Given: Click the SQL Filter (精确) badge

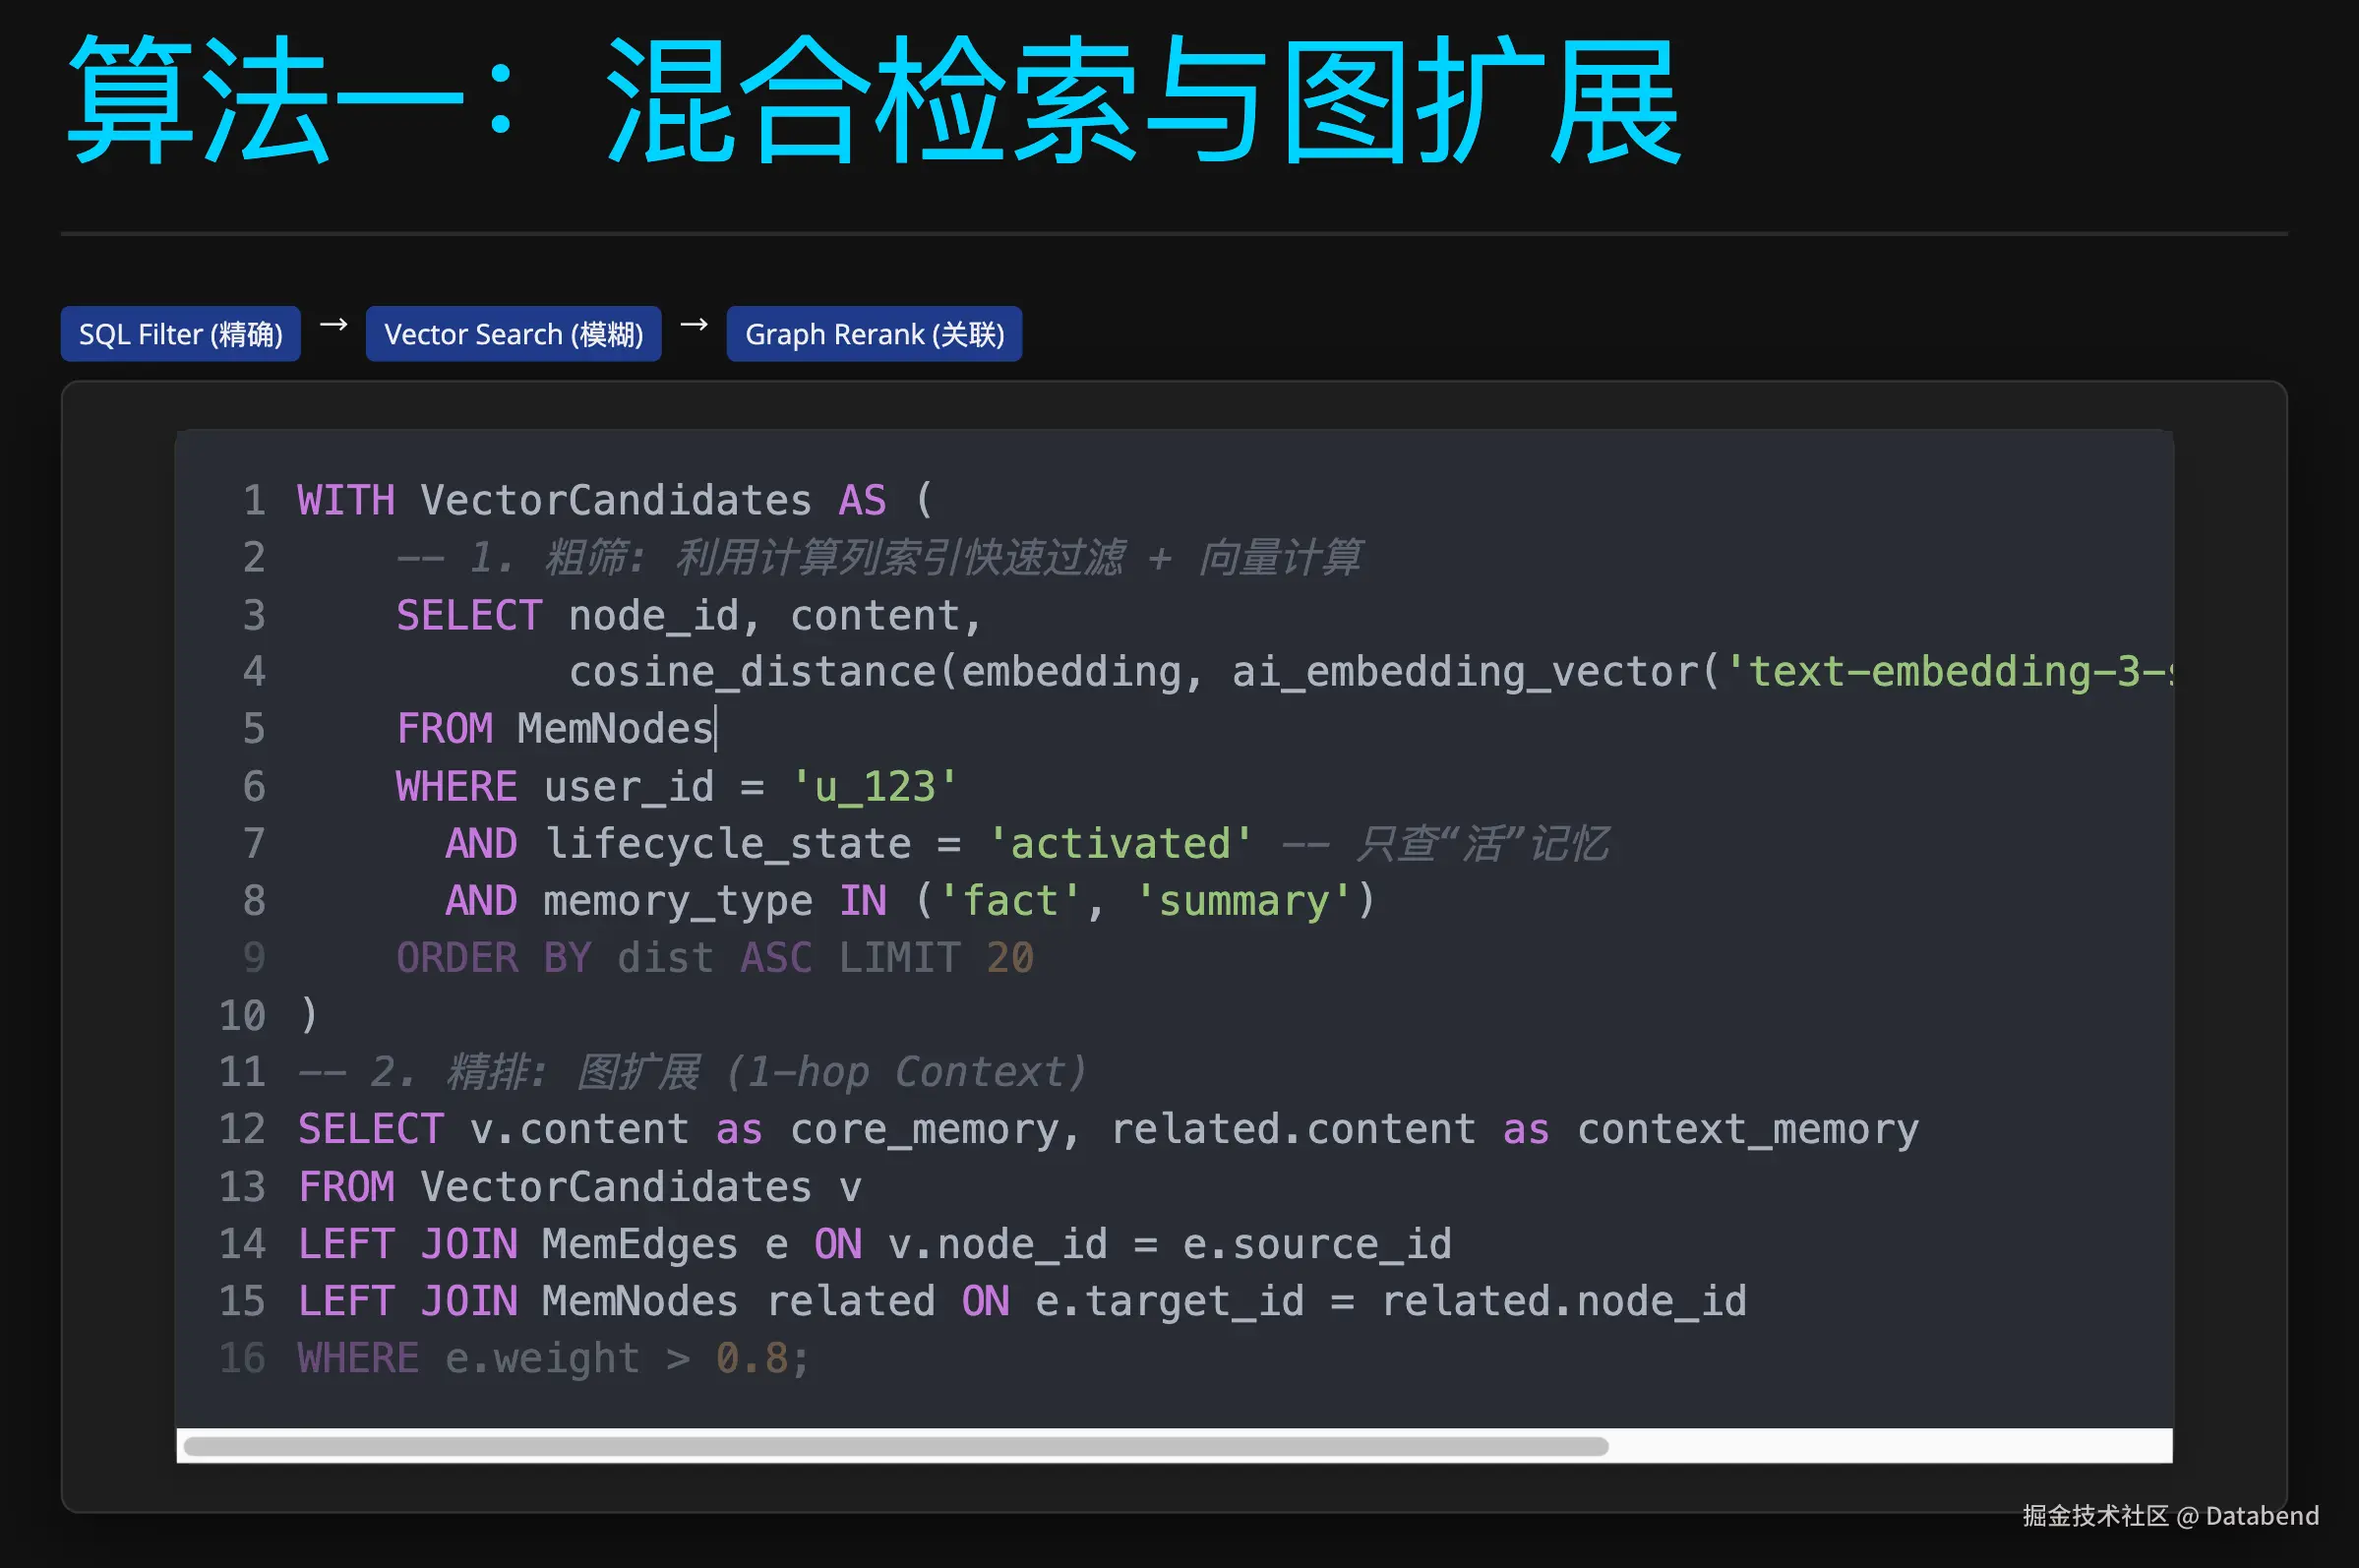Looking at the screenshot, I should [180, 334].
